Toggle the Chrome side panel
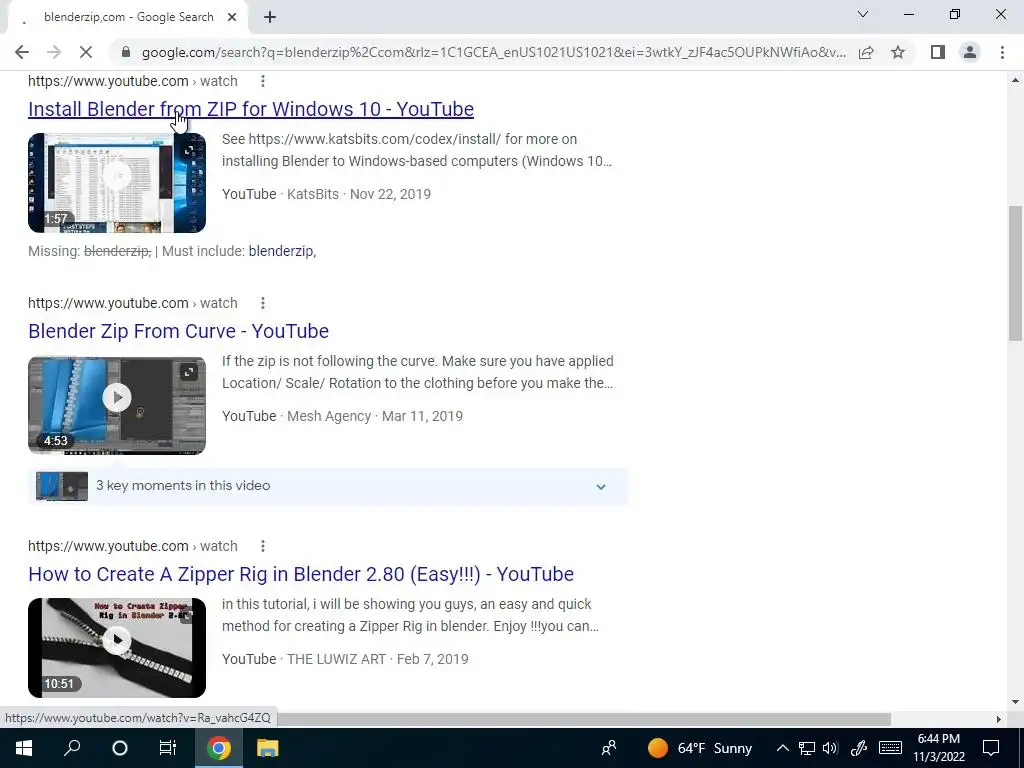The height and width of the screenshot is (768, 1024). click(938, 52)
